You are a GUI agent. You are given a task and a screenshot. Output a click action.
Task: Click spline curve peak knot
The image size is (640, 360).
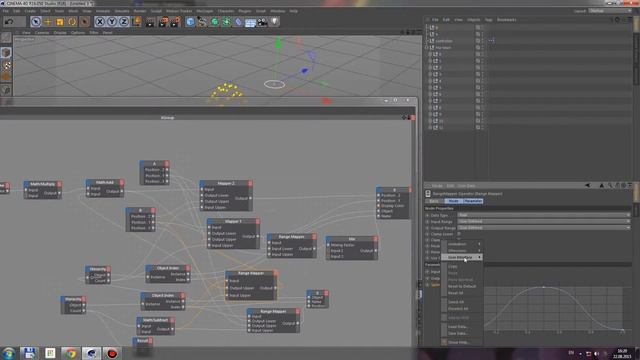click(543, 287)
